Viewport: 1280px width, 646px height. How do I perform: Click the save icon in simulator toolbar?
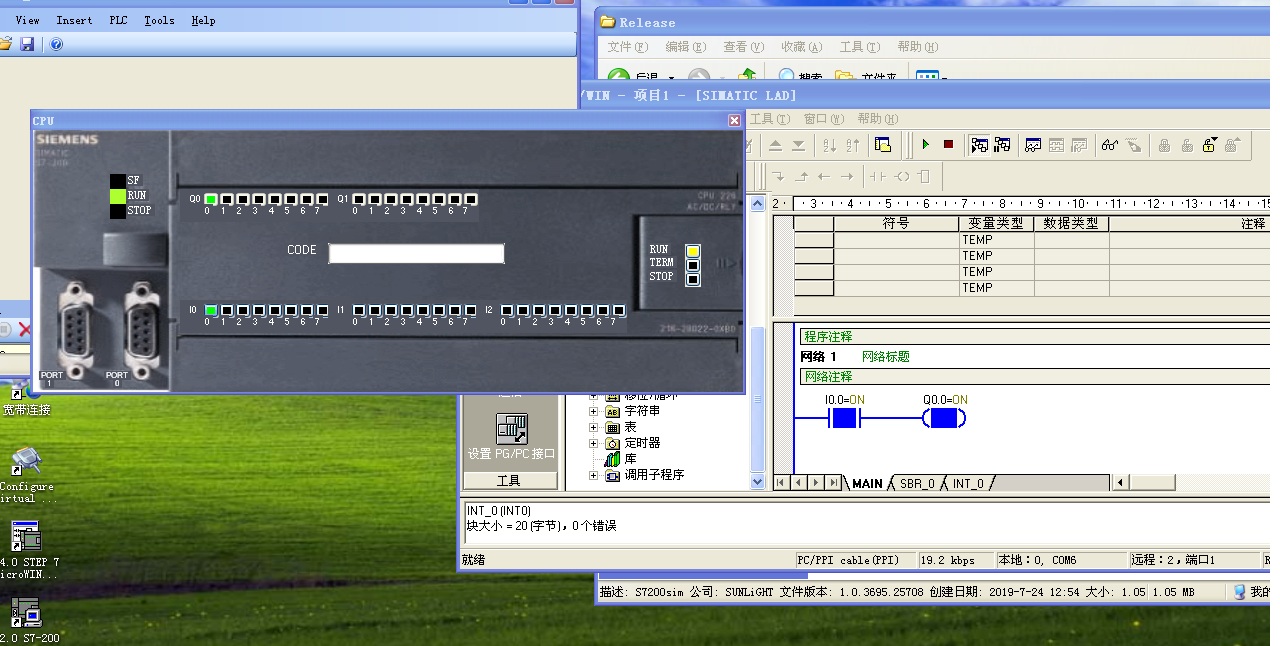[x=27, y=44]
